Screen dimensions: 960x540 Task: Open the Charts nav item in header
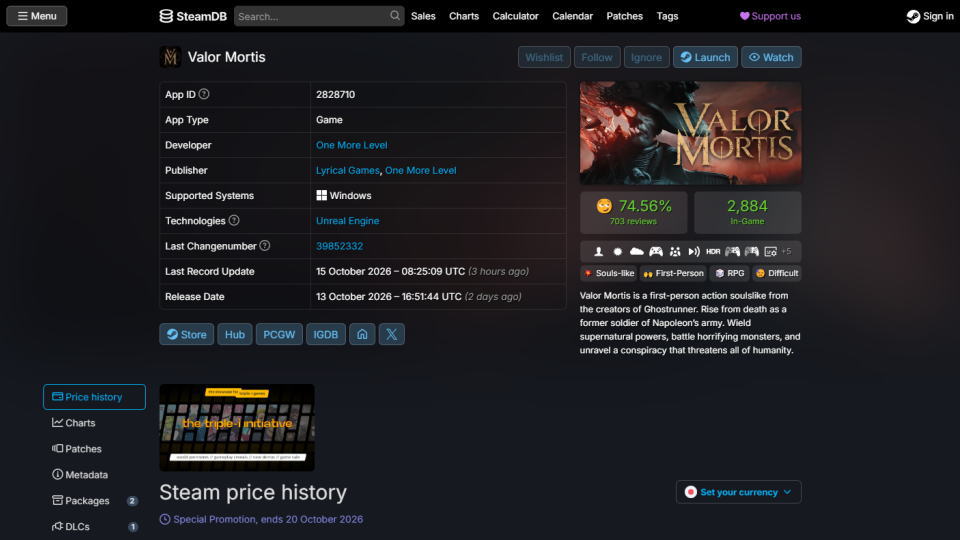pos(464,16)
